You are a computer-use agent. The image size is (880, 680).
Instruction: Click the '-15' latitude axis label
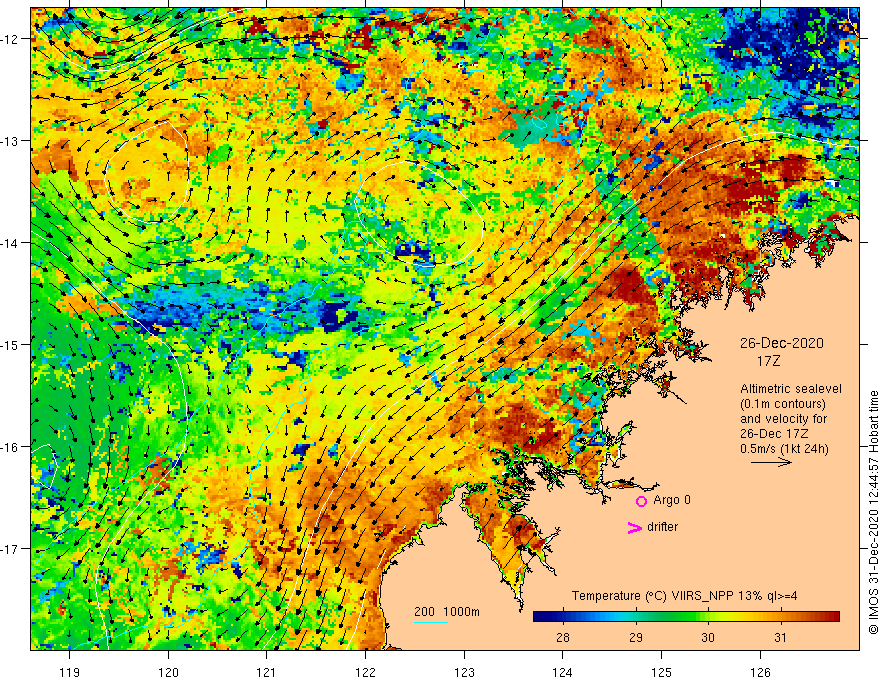tap(11, 344)
